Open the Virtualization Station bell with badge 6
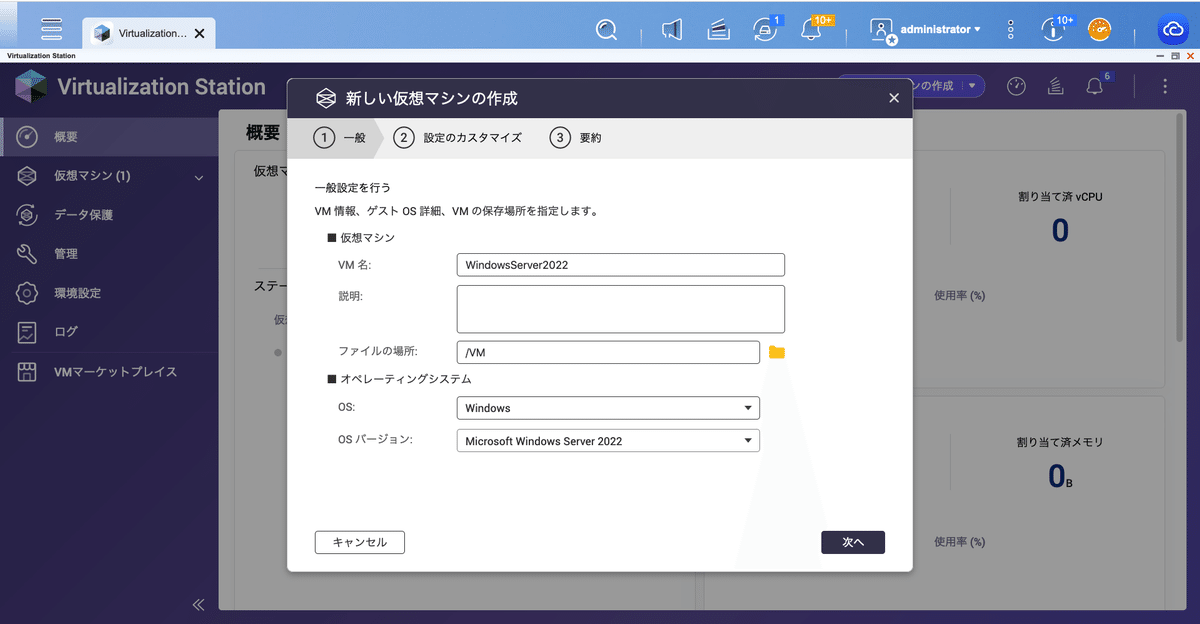Viewport: 1200px width, 624px height. [1095, 87]
